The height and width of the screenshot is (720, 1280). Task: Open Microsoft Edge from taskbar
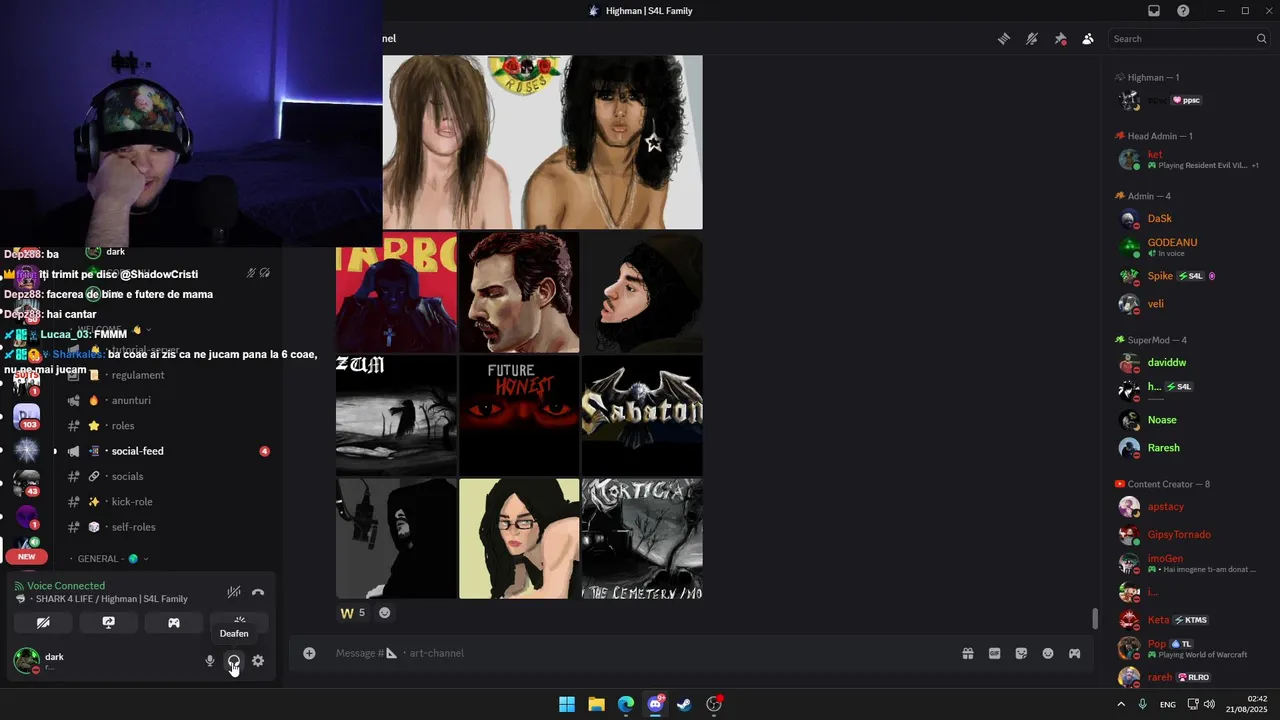pos(626,704)
